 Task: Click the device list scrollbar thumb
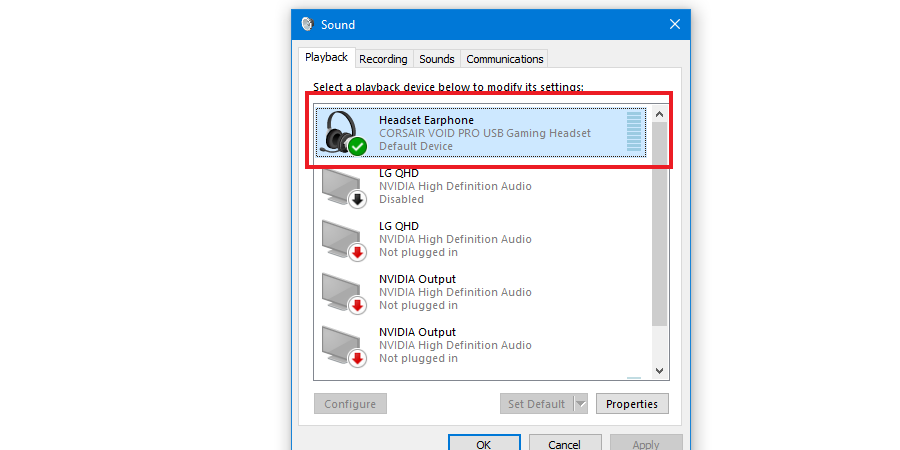pos(660,224)
